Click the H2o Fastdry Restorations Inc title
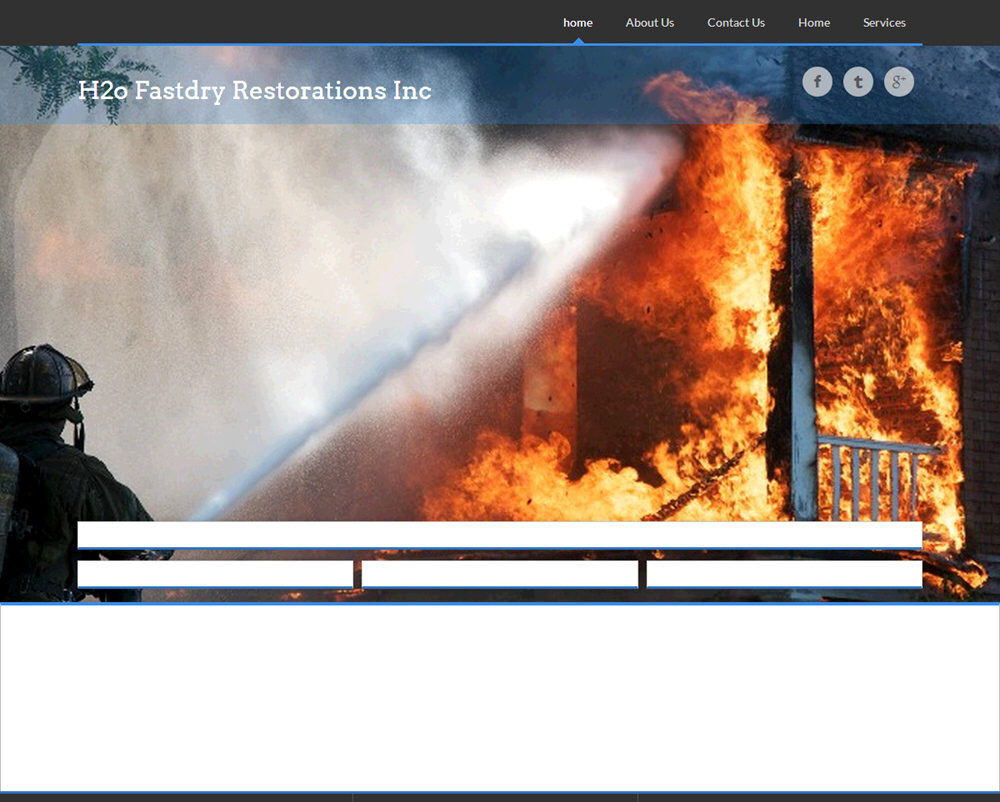This screenshot has height=802, width=1000. (x=255, y=91)
